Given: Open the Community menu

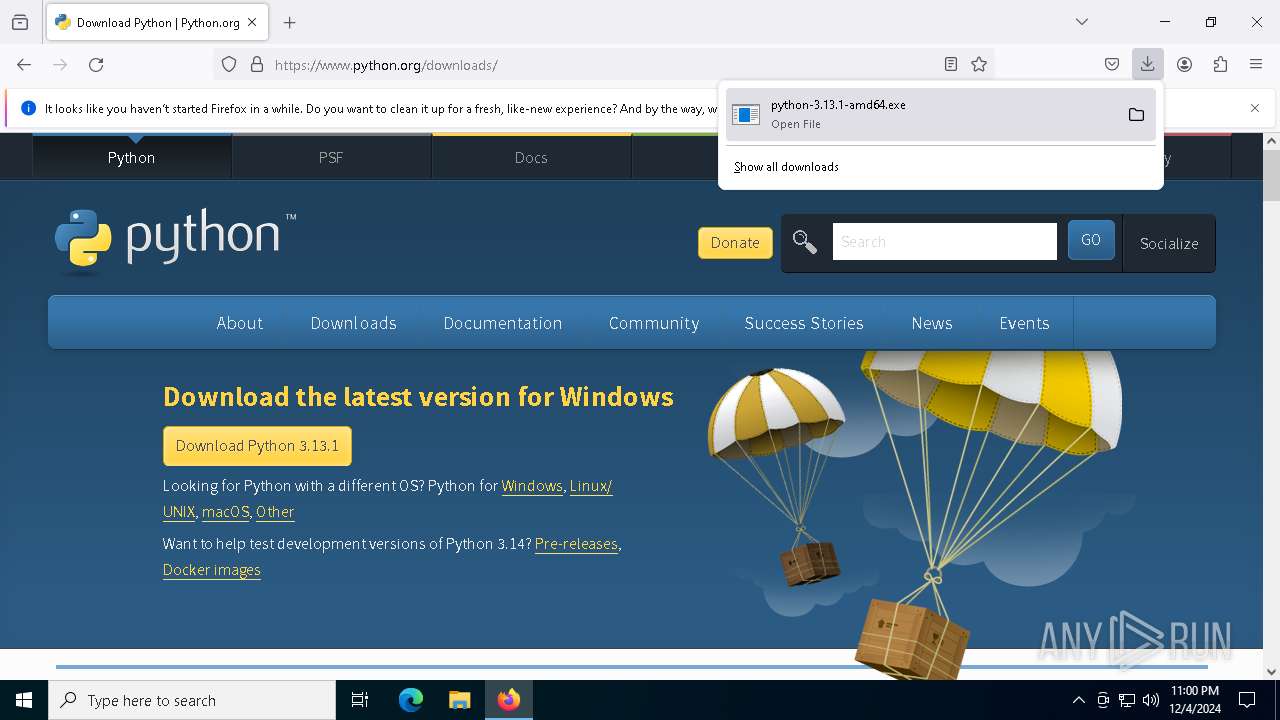Looking at the screenshot, I should [x=654, y=323].
